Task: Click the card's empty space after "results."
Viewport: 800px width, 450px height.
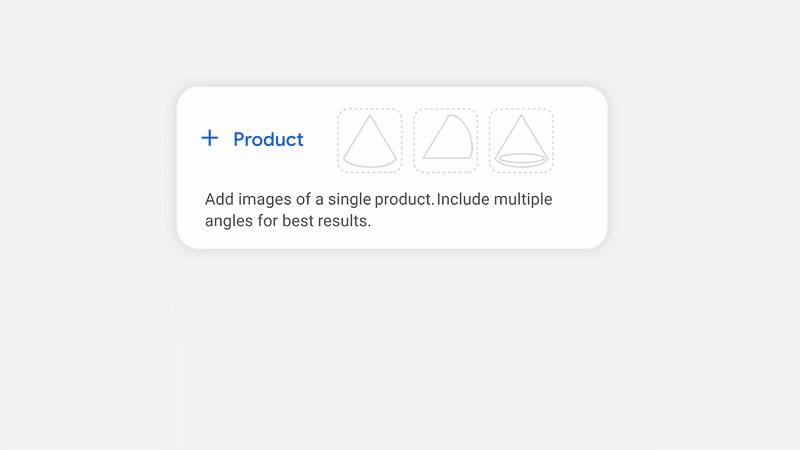Action: coord(480,222)
